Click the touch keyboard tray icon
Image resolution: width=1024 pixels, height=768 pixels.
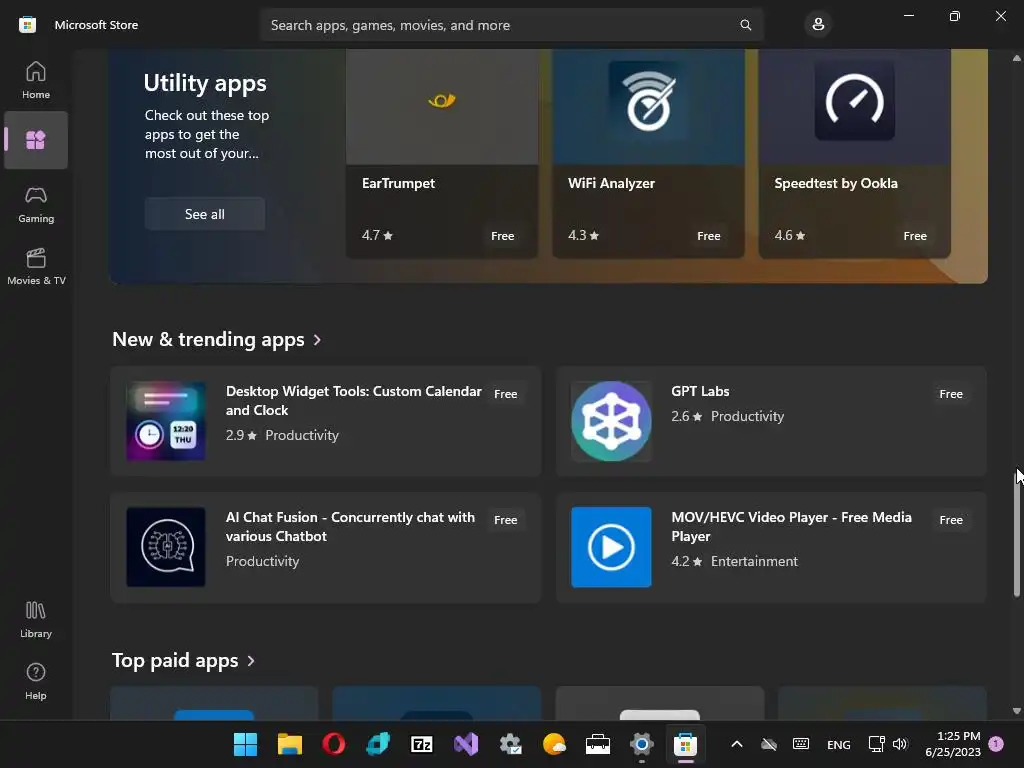[801, 744]
